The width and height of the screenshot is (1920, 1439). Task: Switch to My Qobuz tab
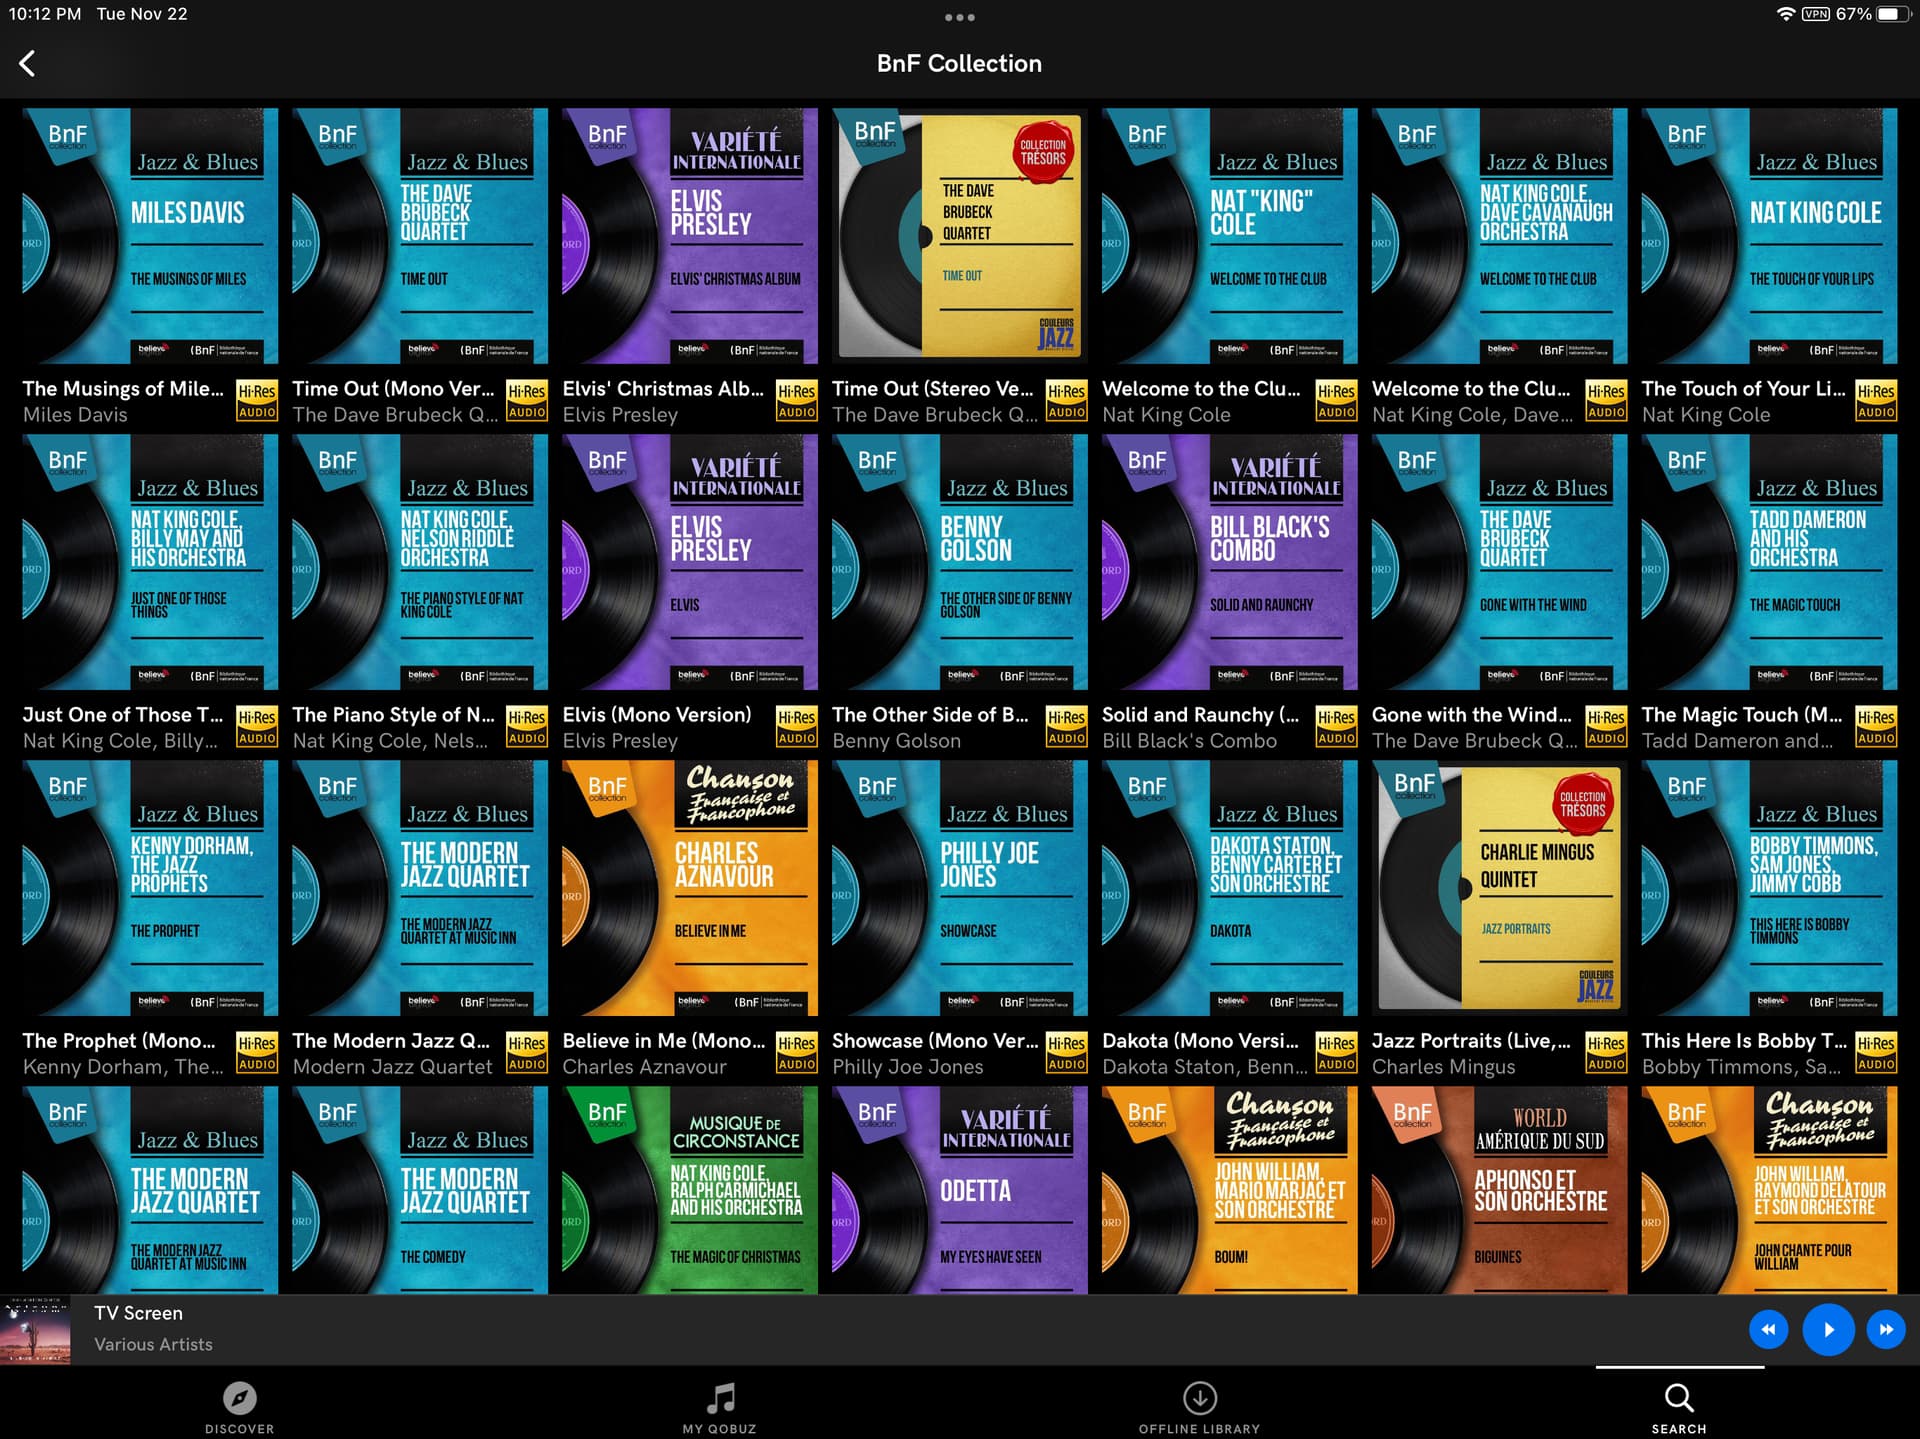coord(719,1408)
